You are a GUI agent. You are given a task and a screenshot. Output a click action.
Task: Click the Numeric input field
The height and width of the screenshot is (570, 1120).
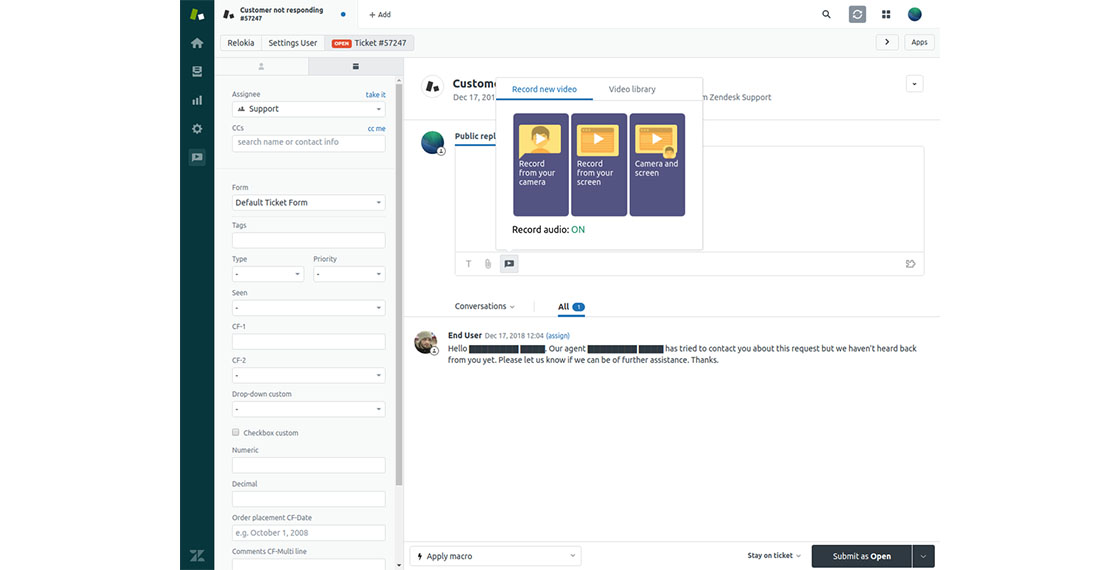click(x=309, y=465)
